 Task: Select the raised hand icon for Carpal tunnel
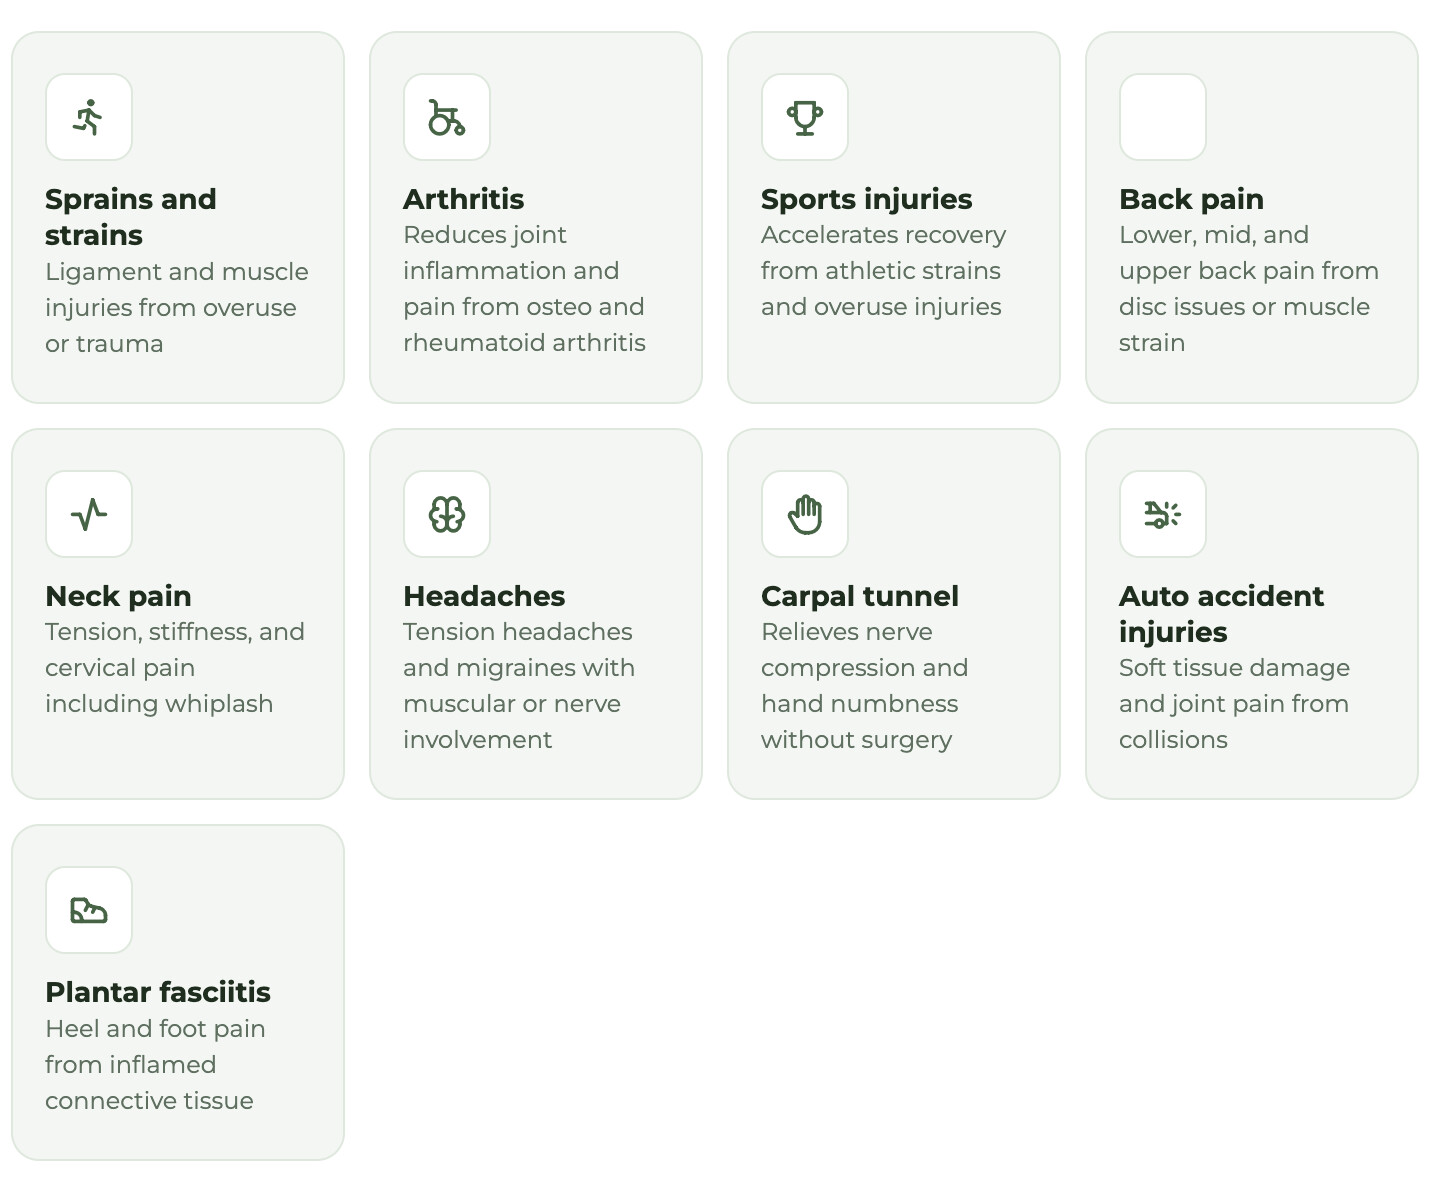click(805, 514)
